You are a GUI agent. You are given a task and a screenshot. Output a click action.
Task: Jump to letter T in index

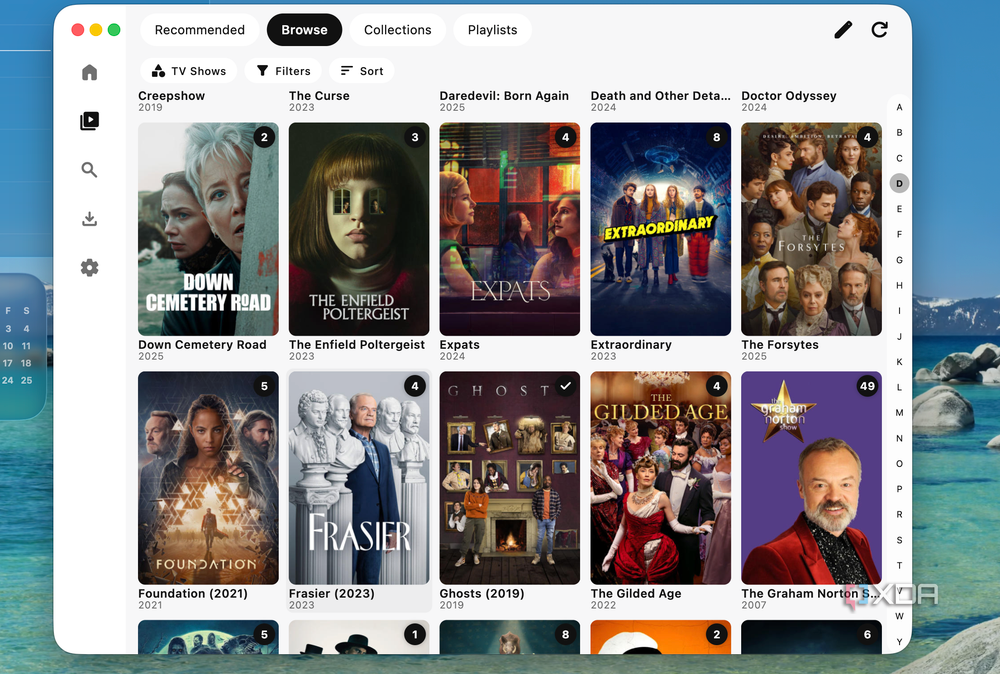coord(899,566)
